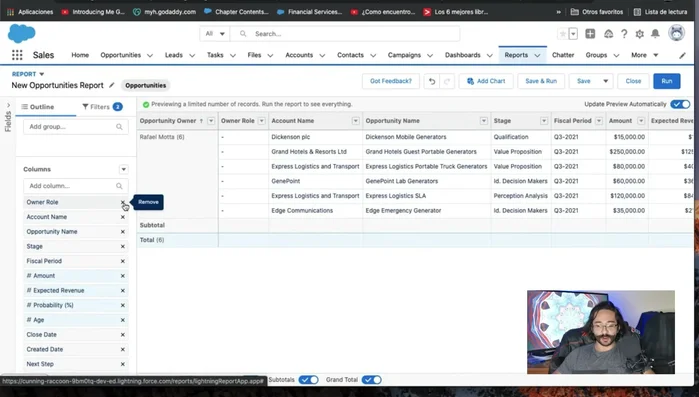Open Otros favoritos bookmarks folder

tap(597, 12)
